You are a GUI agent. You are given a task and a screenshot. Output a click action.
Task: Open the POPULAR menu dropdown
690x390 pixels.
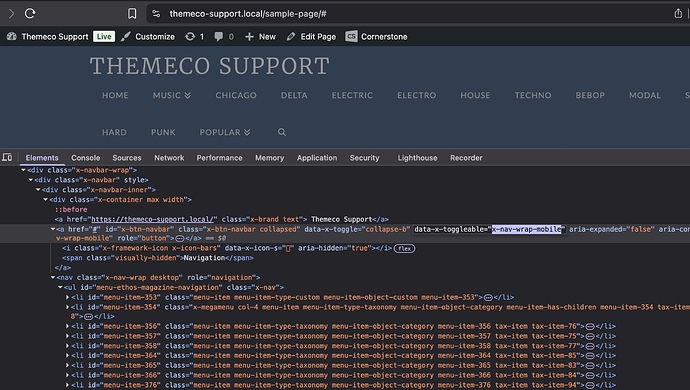pos(225,132)
